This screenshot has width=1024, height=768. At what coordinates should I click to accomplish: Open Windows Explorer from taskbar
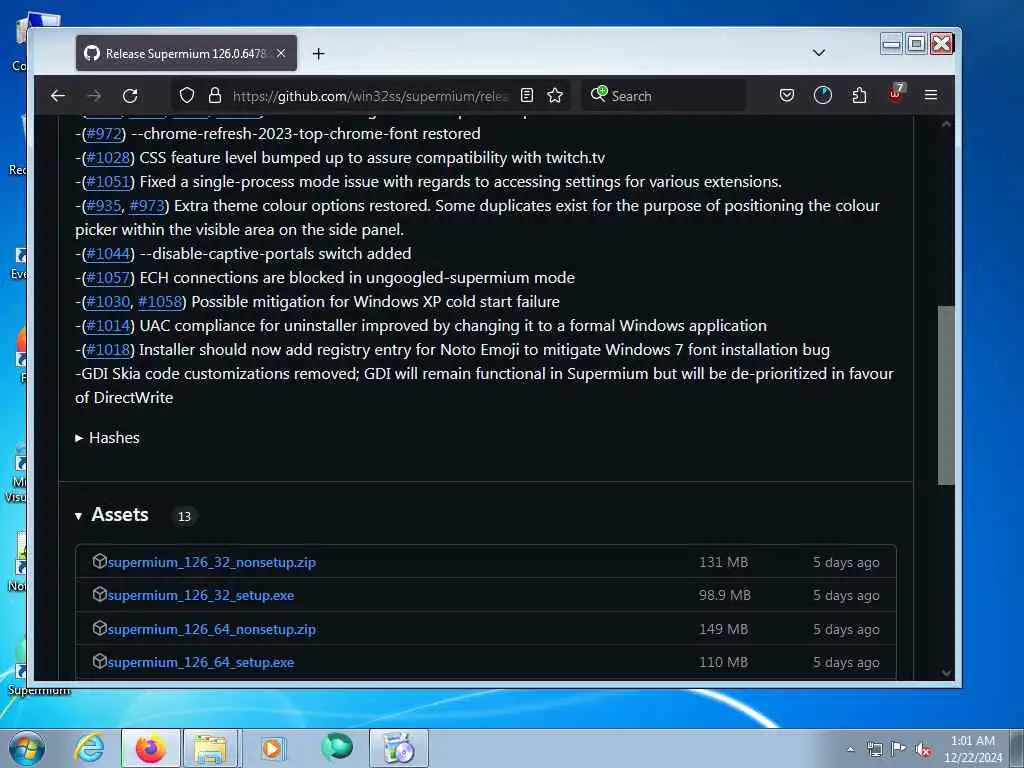click(x=210, y=748)
